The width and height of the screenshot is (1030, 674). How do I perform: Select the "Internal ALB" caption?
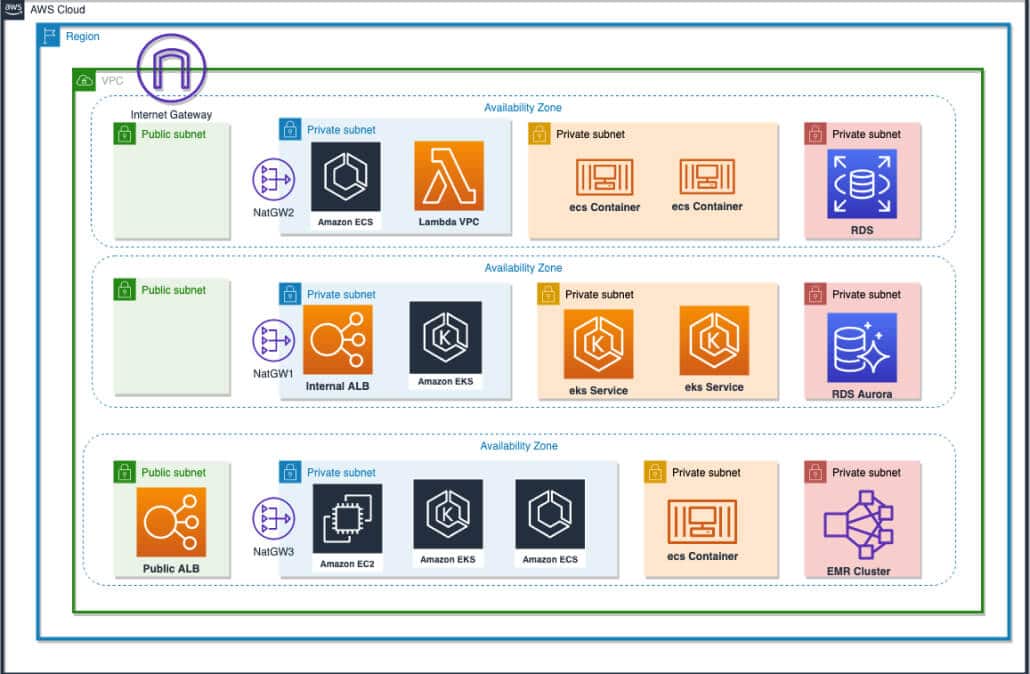click(338, 386)
